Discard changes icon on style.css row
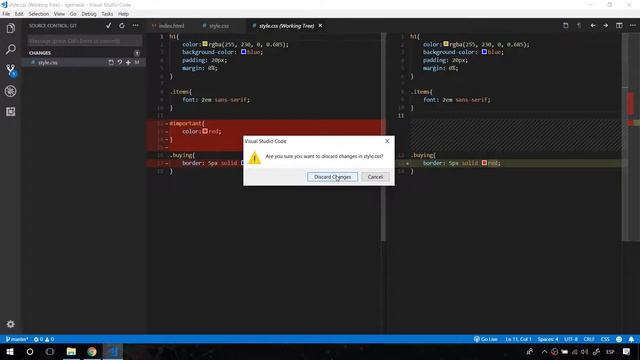 120,62
